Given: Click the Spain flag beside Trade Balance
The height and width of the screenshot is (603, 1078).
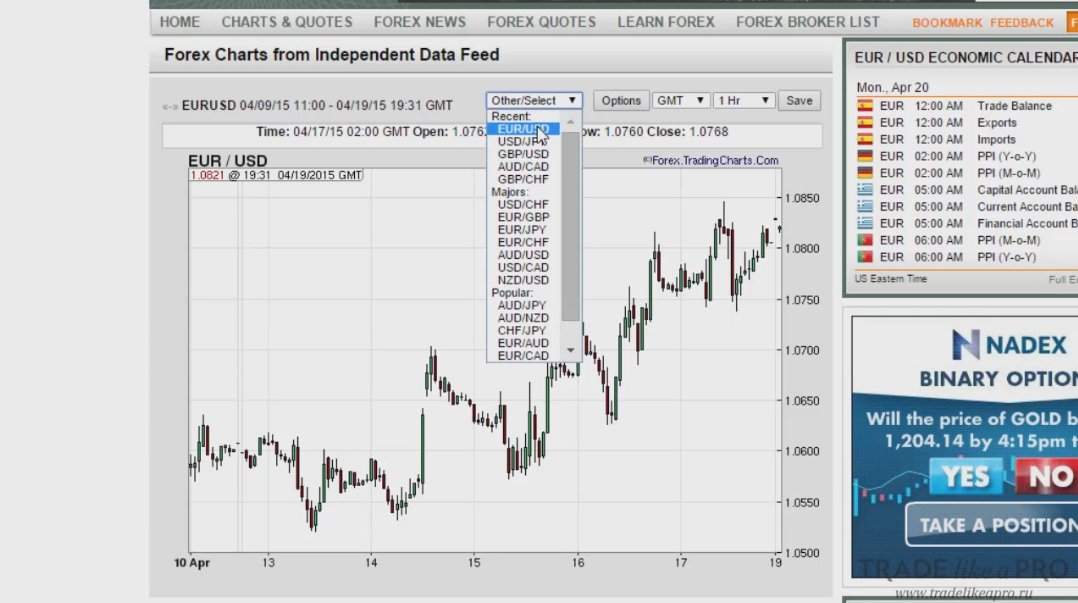Looking at the screenshot, I should click(x=865, y=106).
